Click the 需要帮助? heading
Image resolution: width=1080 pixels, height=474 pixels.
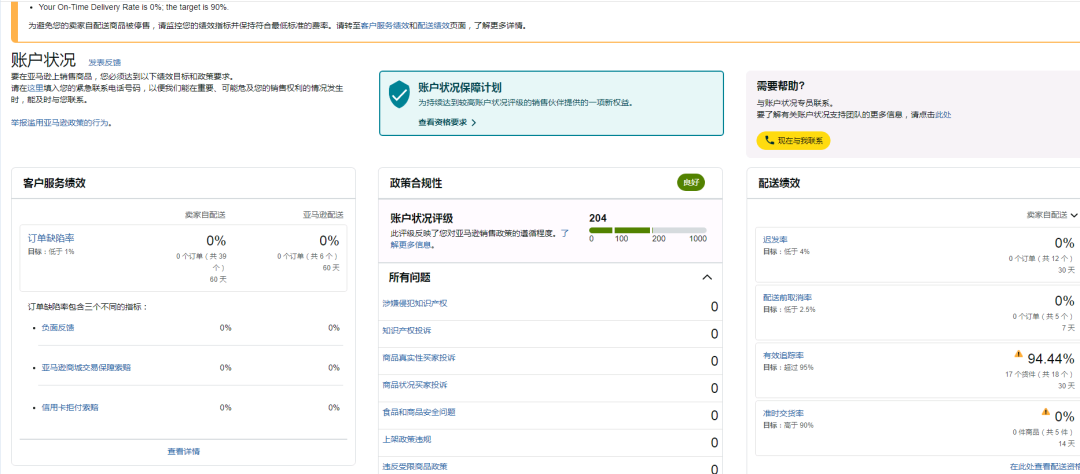tap(781, 86)
